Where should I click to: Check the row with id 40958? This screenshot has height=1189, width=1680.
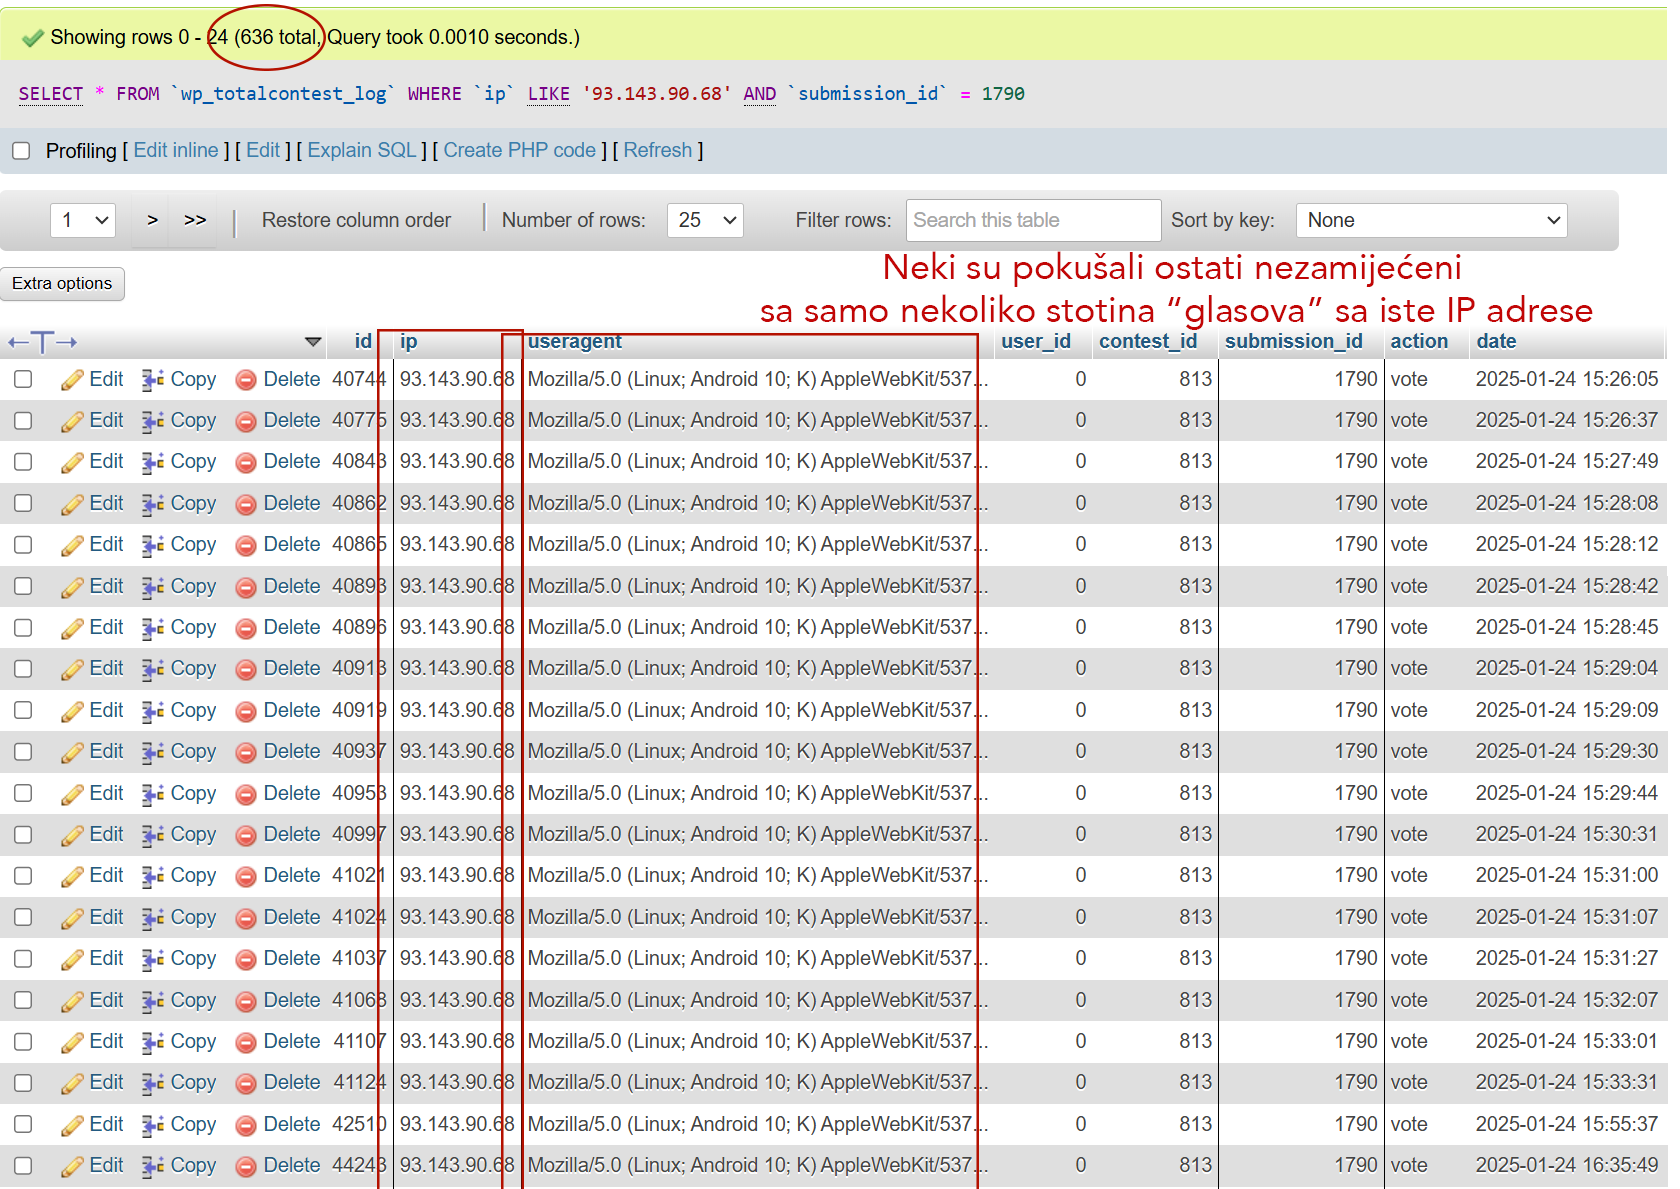pos(23,793)
